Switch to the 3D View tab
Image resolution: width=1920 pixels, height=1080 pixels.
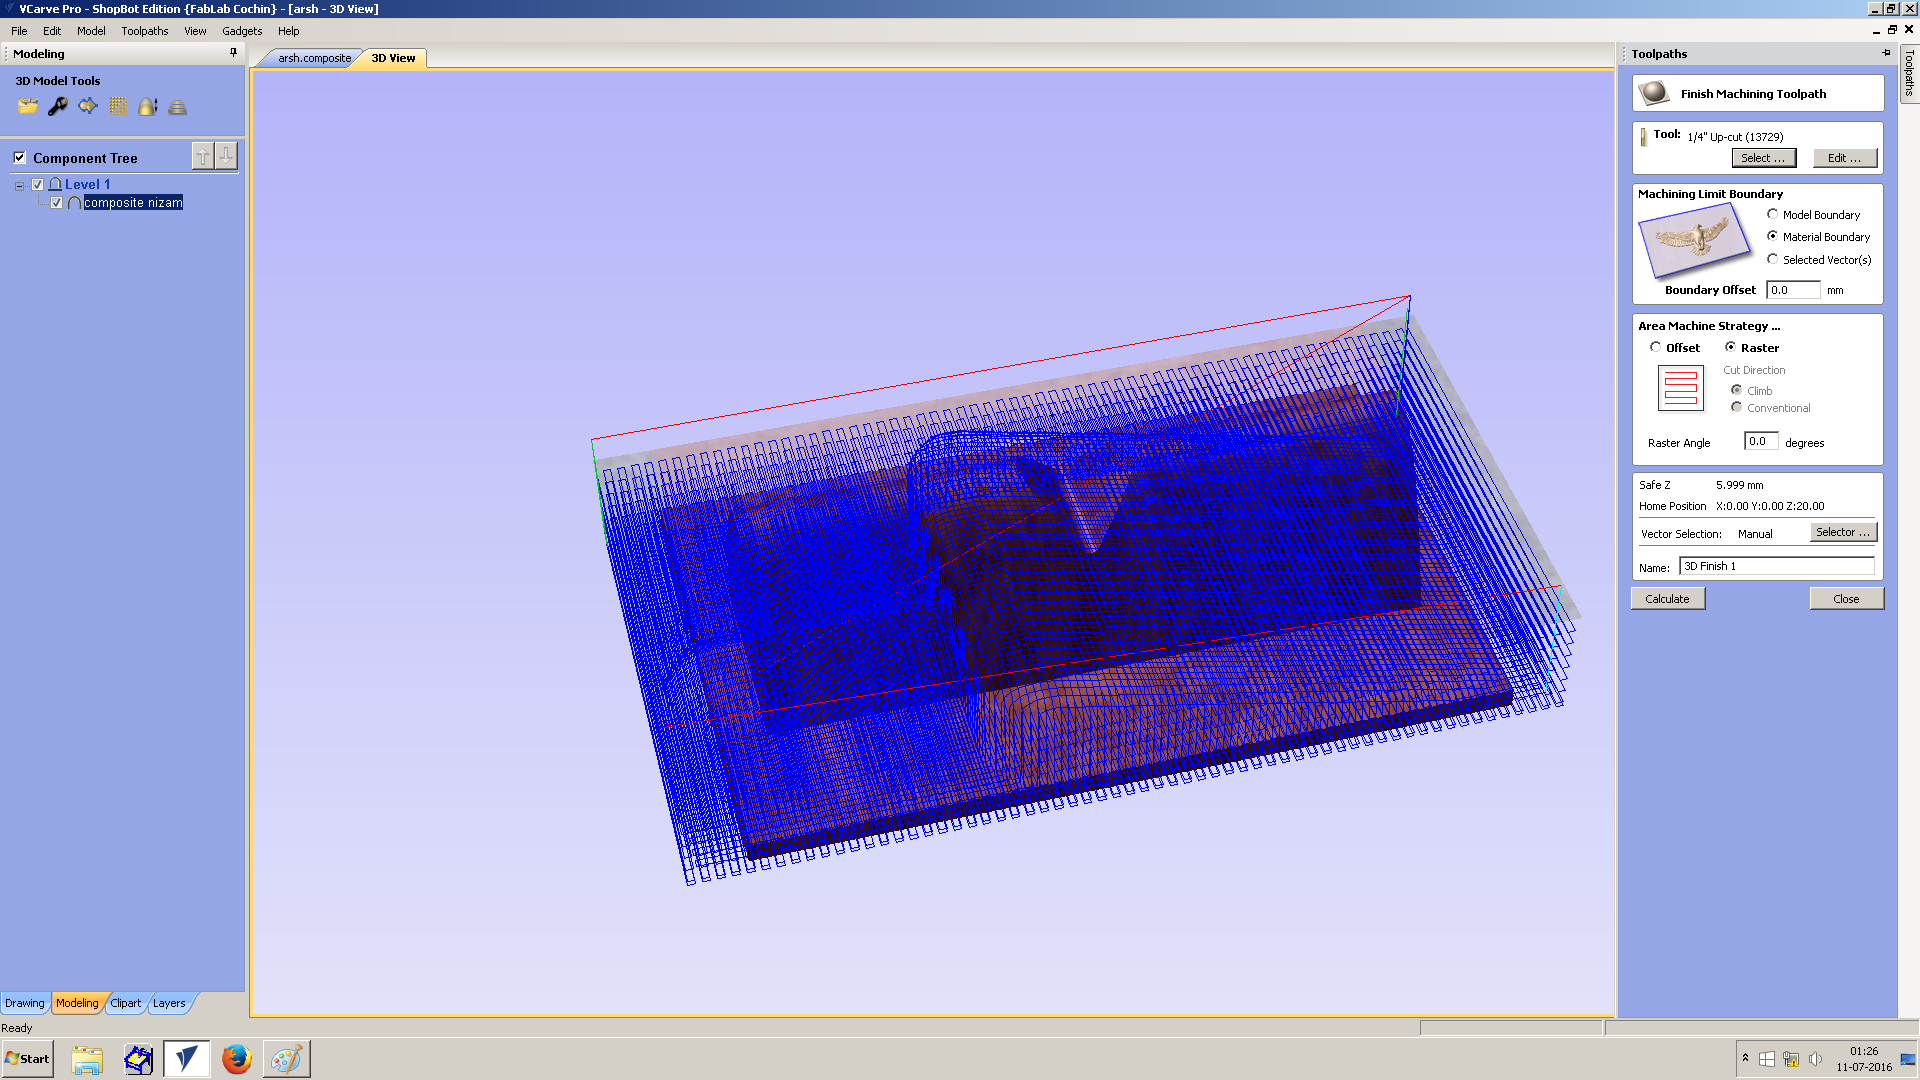click(x=393, y=58)
